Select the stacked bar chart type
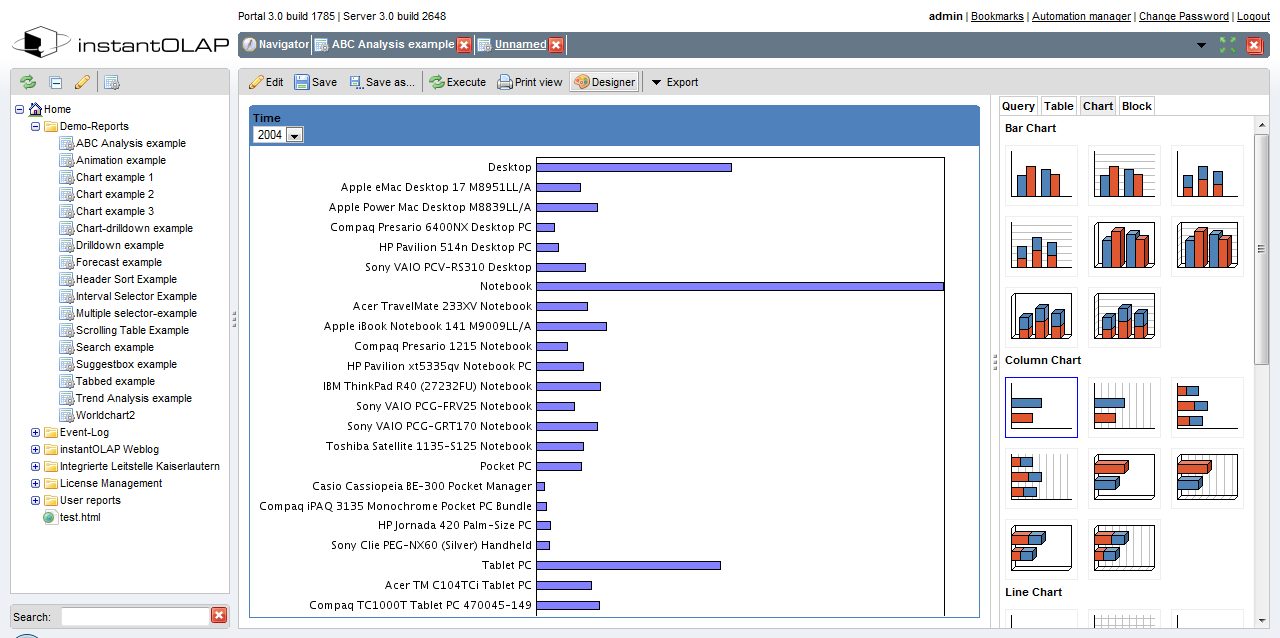1280x638 pixels. (x=1207, y=175)
